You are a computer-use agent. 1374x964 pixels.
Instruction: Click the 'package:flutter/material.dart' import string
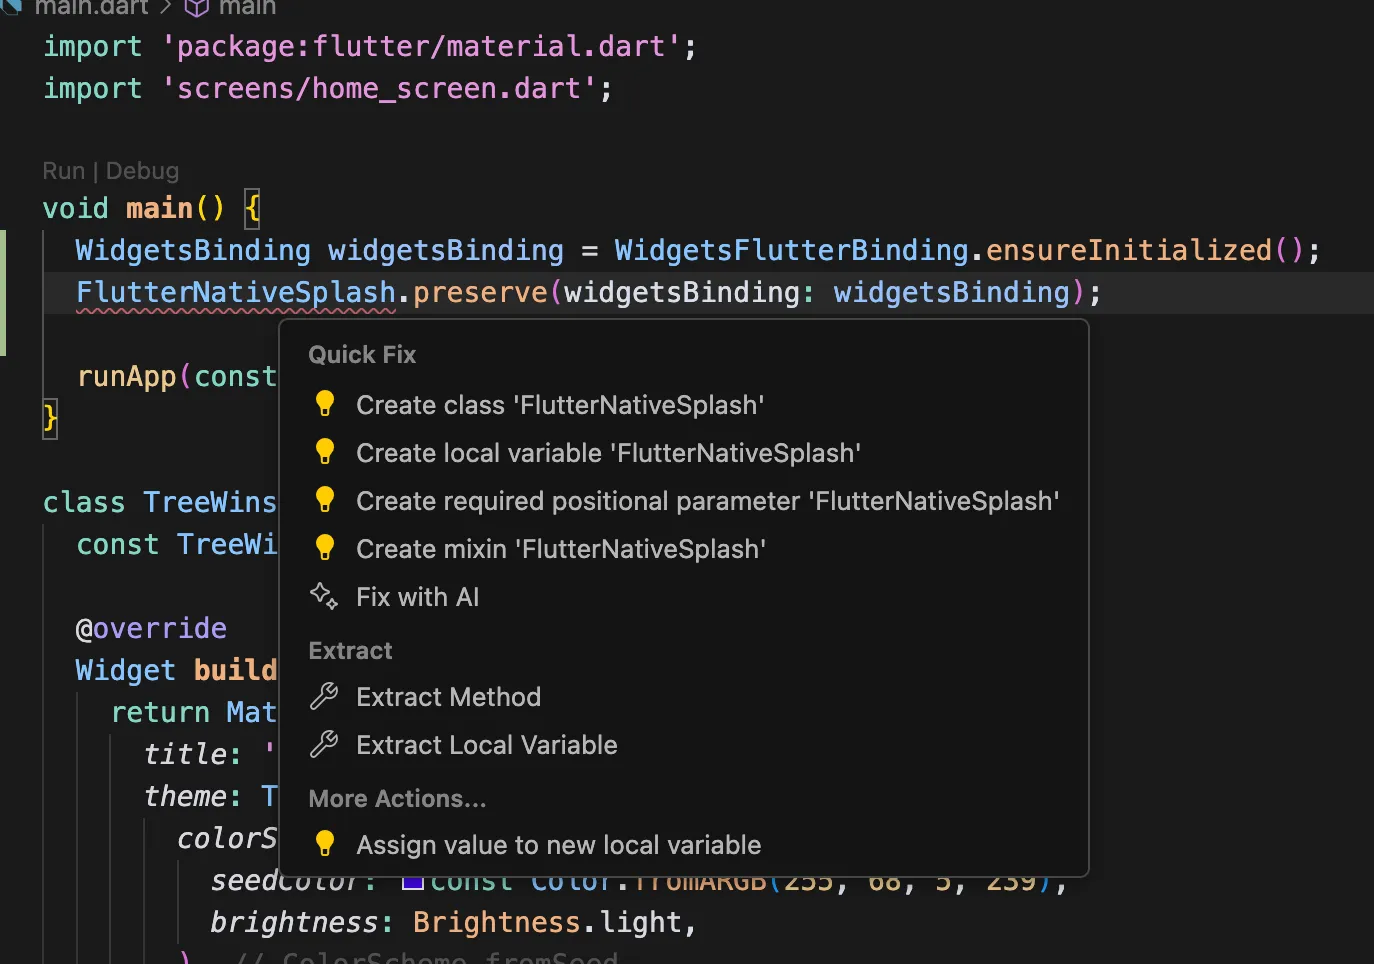(420, 46)
